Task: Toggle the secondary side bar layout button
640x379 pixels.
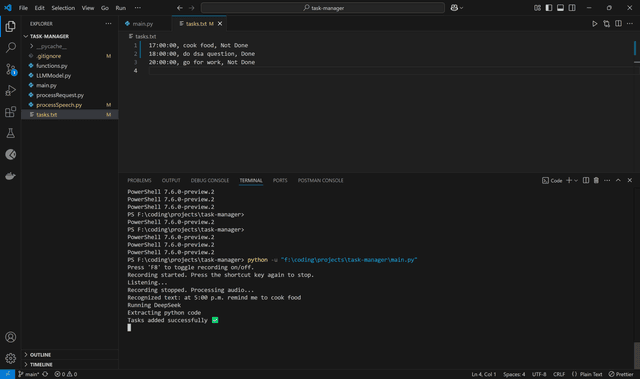Action: (x=572, y=8)
